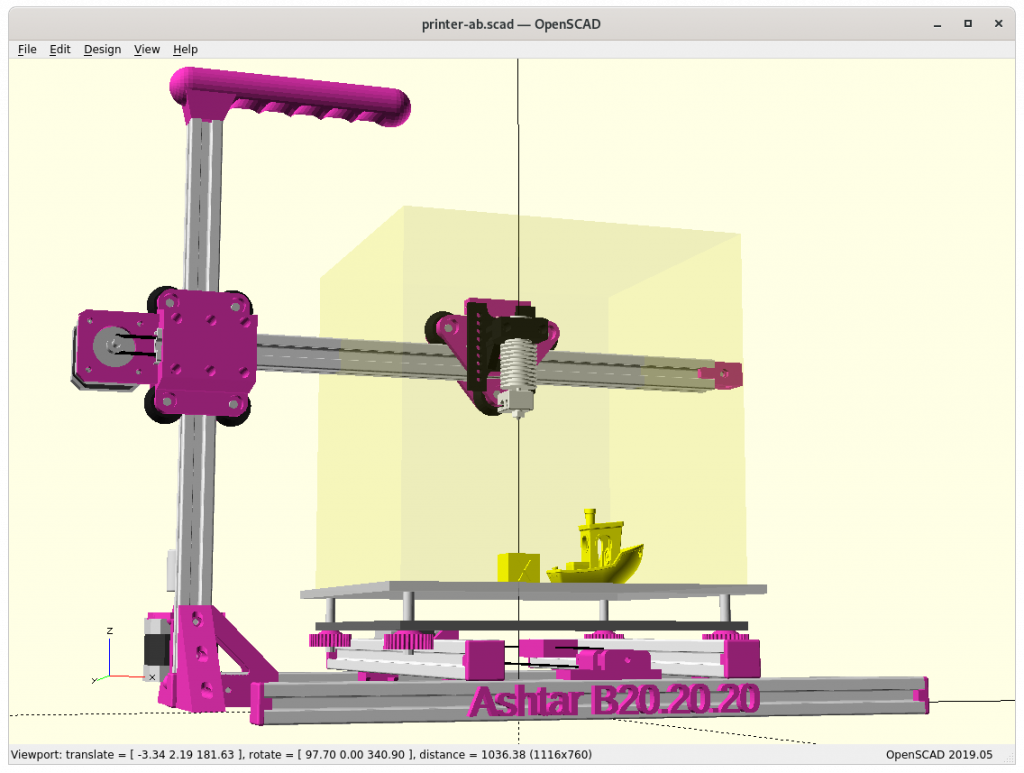Click the yellow calibration cube on bed
1024x773 pixels.
pos(519,567)
